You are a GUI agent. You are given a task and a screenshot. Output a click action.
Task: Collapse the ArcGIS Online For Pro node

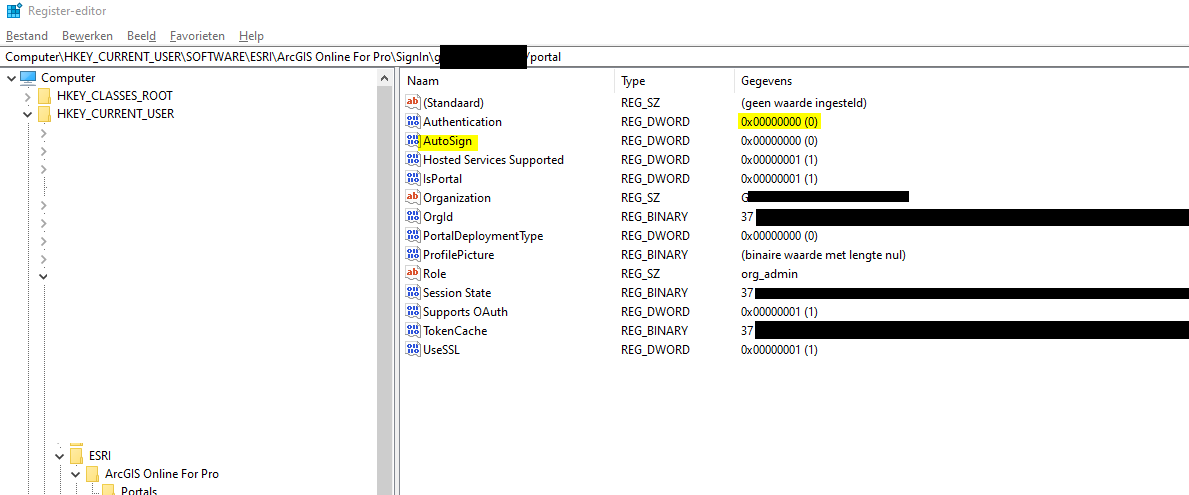click(x=75, y=474)
